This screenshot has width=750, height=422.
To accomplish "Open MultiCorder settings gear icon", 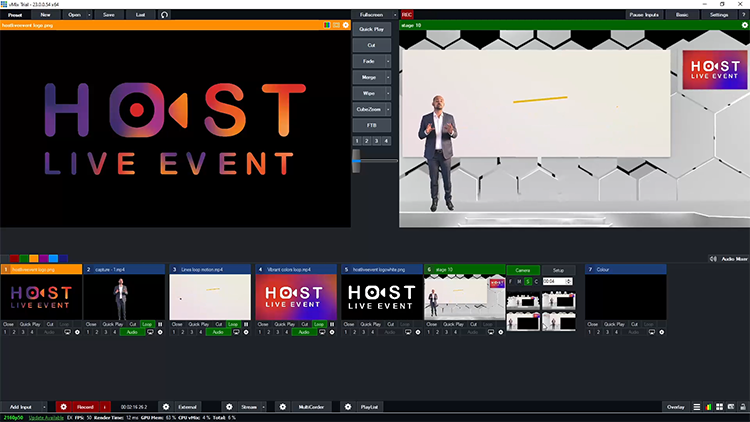I will pos(282,407).
